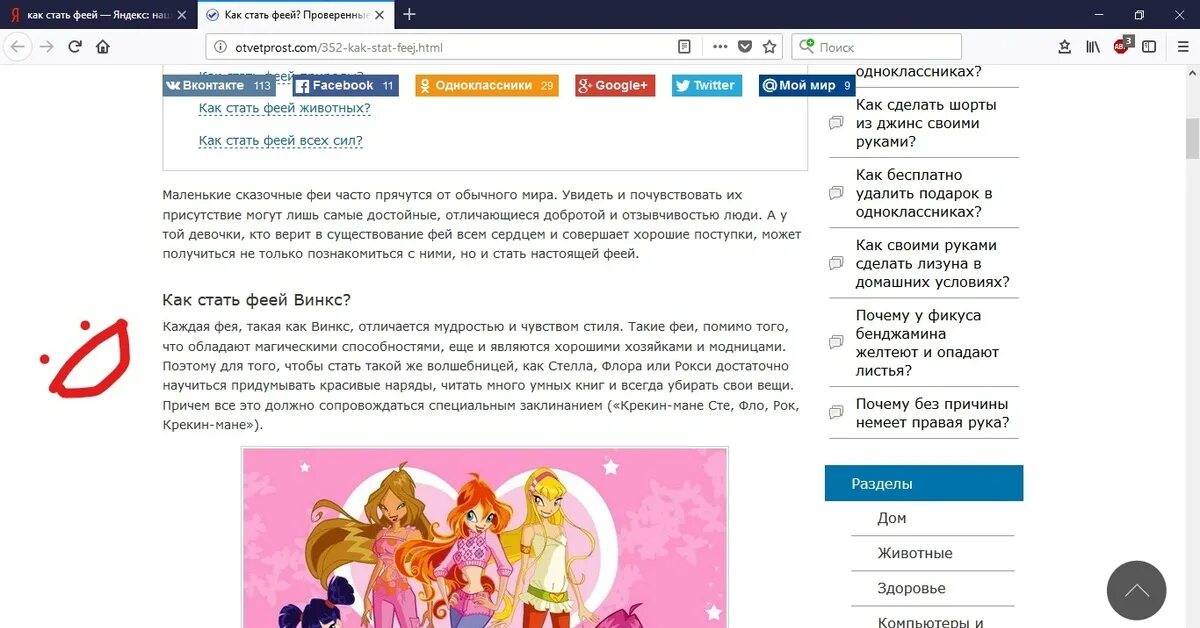Click comment icon beside gift removal question

tap(836, 193)
